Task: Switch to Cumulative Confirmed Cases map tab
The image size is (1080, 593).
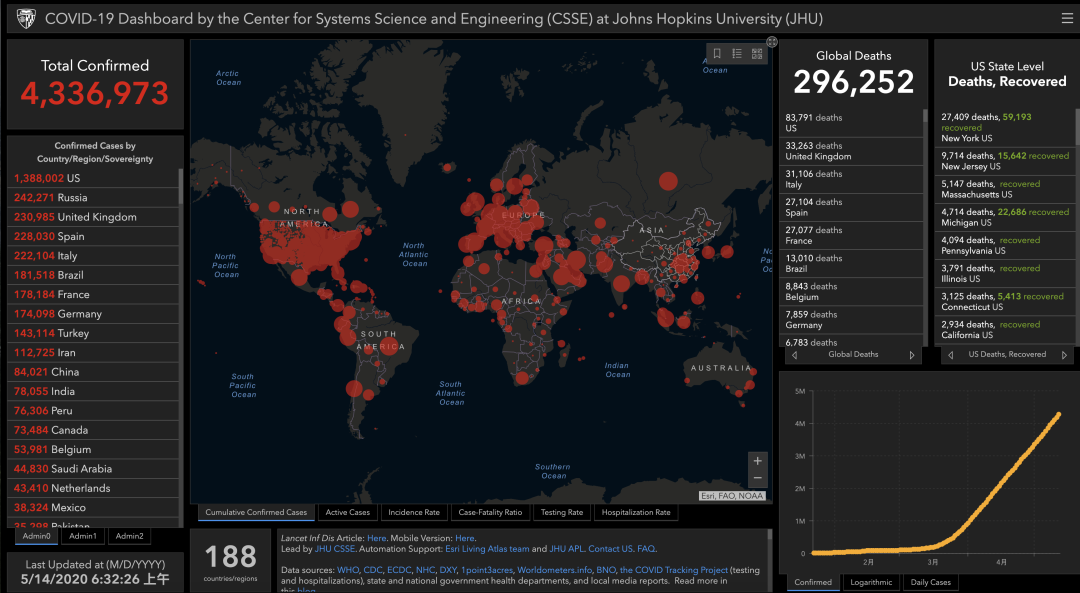Action: click(x=256, y=512)
